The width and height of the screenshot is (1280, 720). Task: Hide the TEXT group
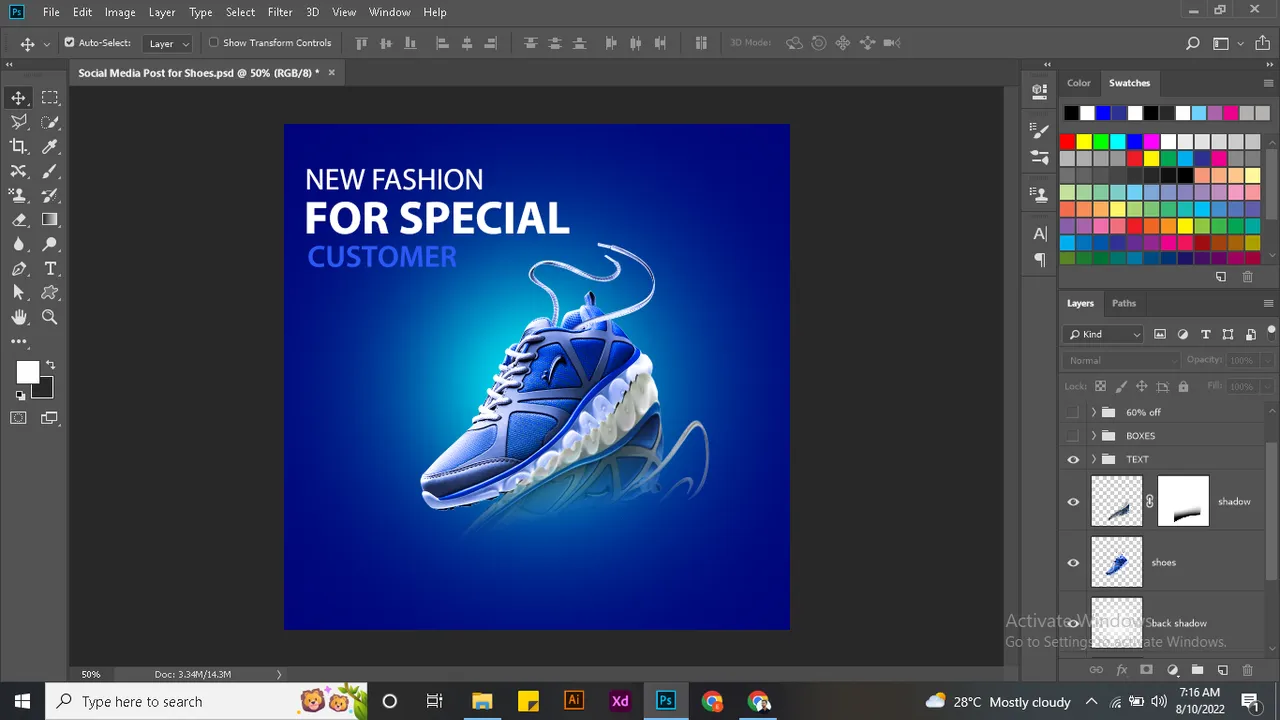click(x=1073, y=460)
